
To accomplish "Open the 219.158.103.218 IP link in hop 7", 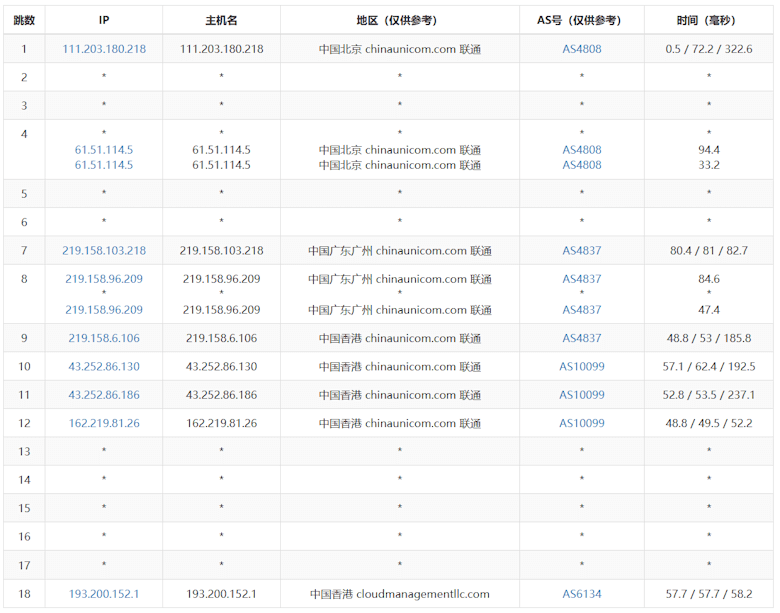I will tap(104, 251).
